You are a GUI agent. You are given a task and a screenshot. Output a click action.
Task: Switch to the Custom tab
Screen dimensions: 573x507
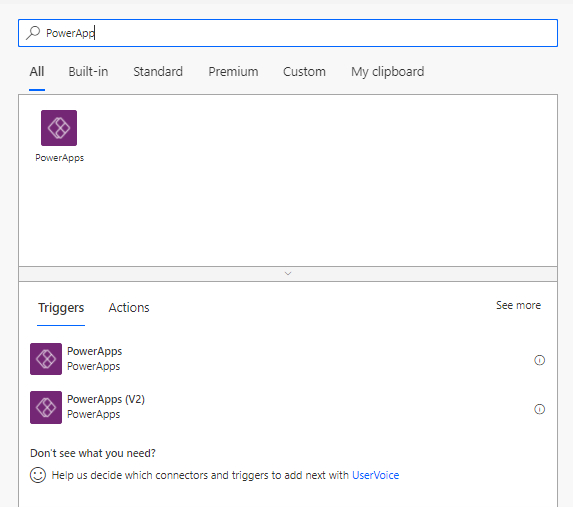304,72
